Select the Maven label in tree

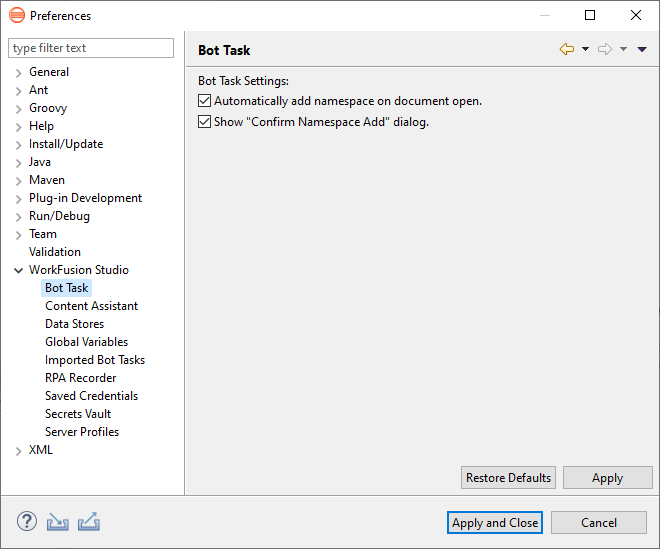click(47, 180)
